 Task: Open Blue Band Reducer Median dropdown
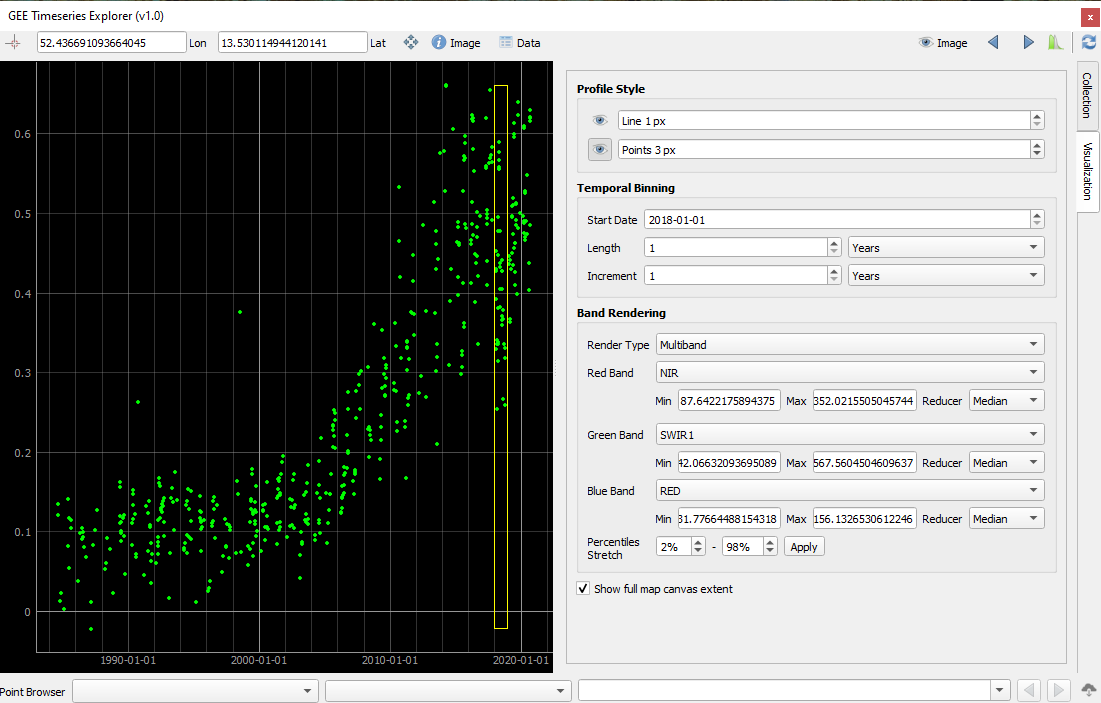click(x=1007, y=519)
